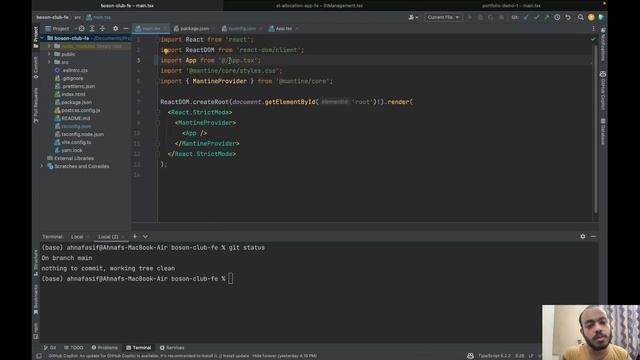This screenshot has width=640, height=360.
Task: Open the terminal sessions dropdown chevron
Action: tap(145, 236)
